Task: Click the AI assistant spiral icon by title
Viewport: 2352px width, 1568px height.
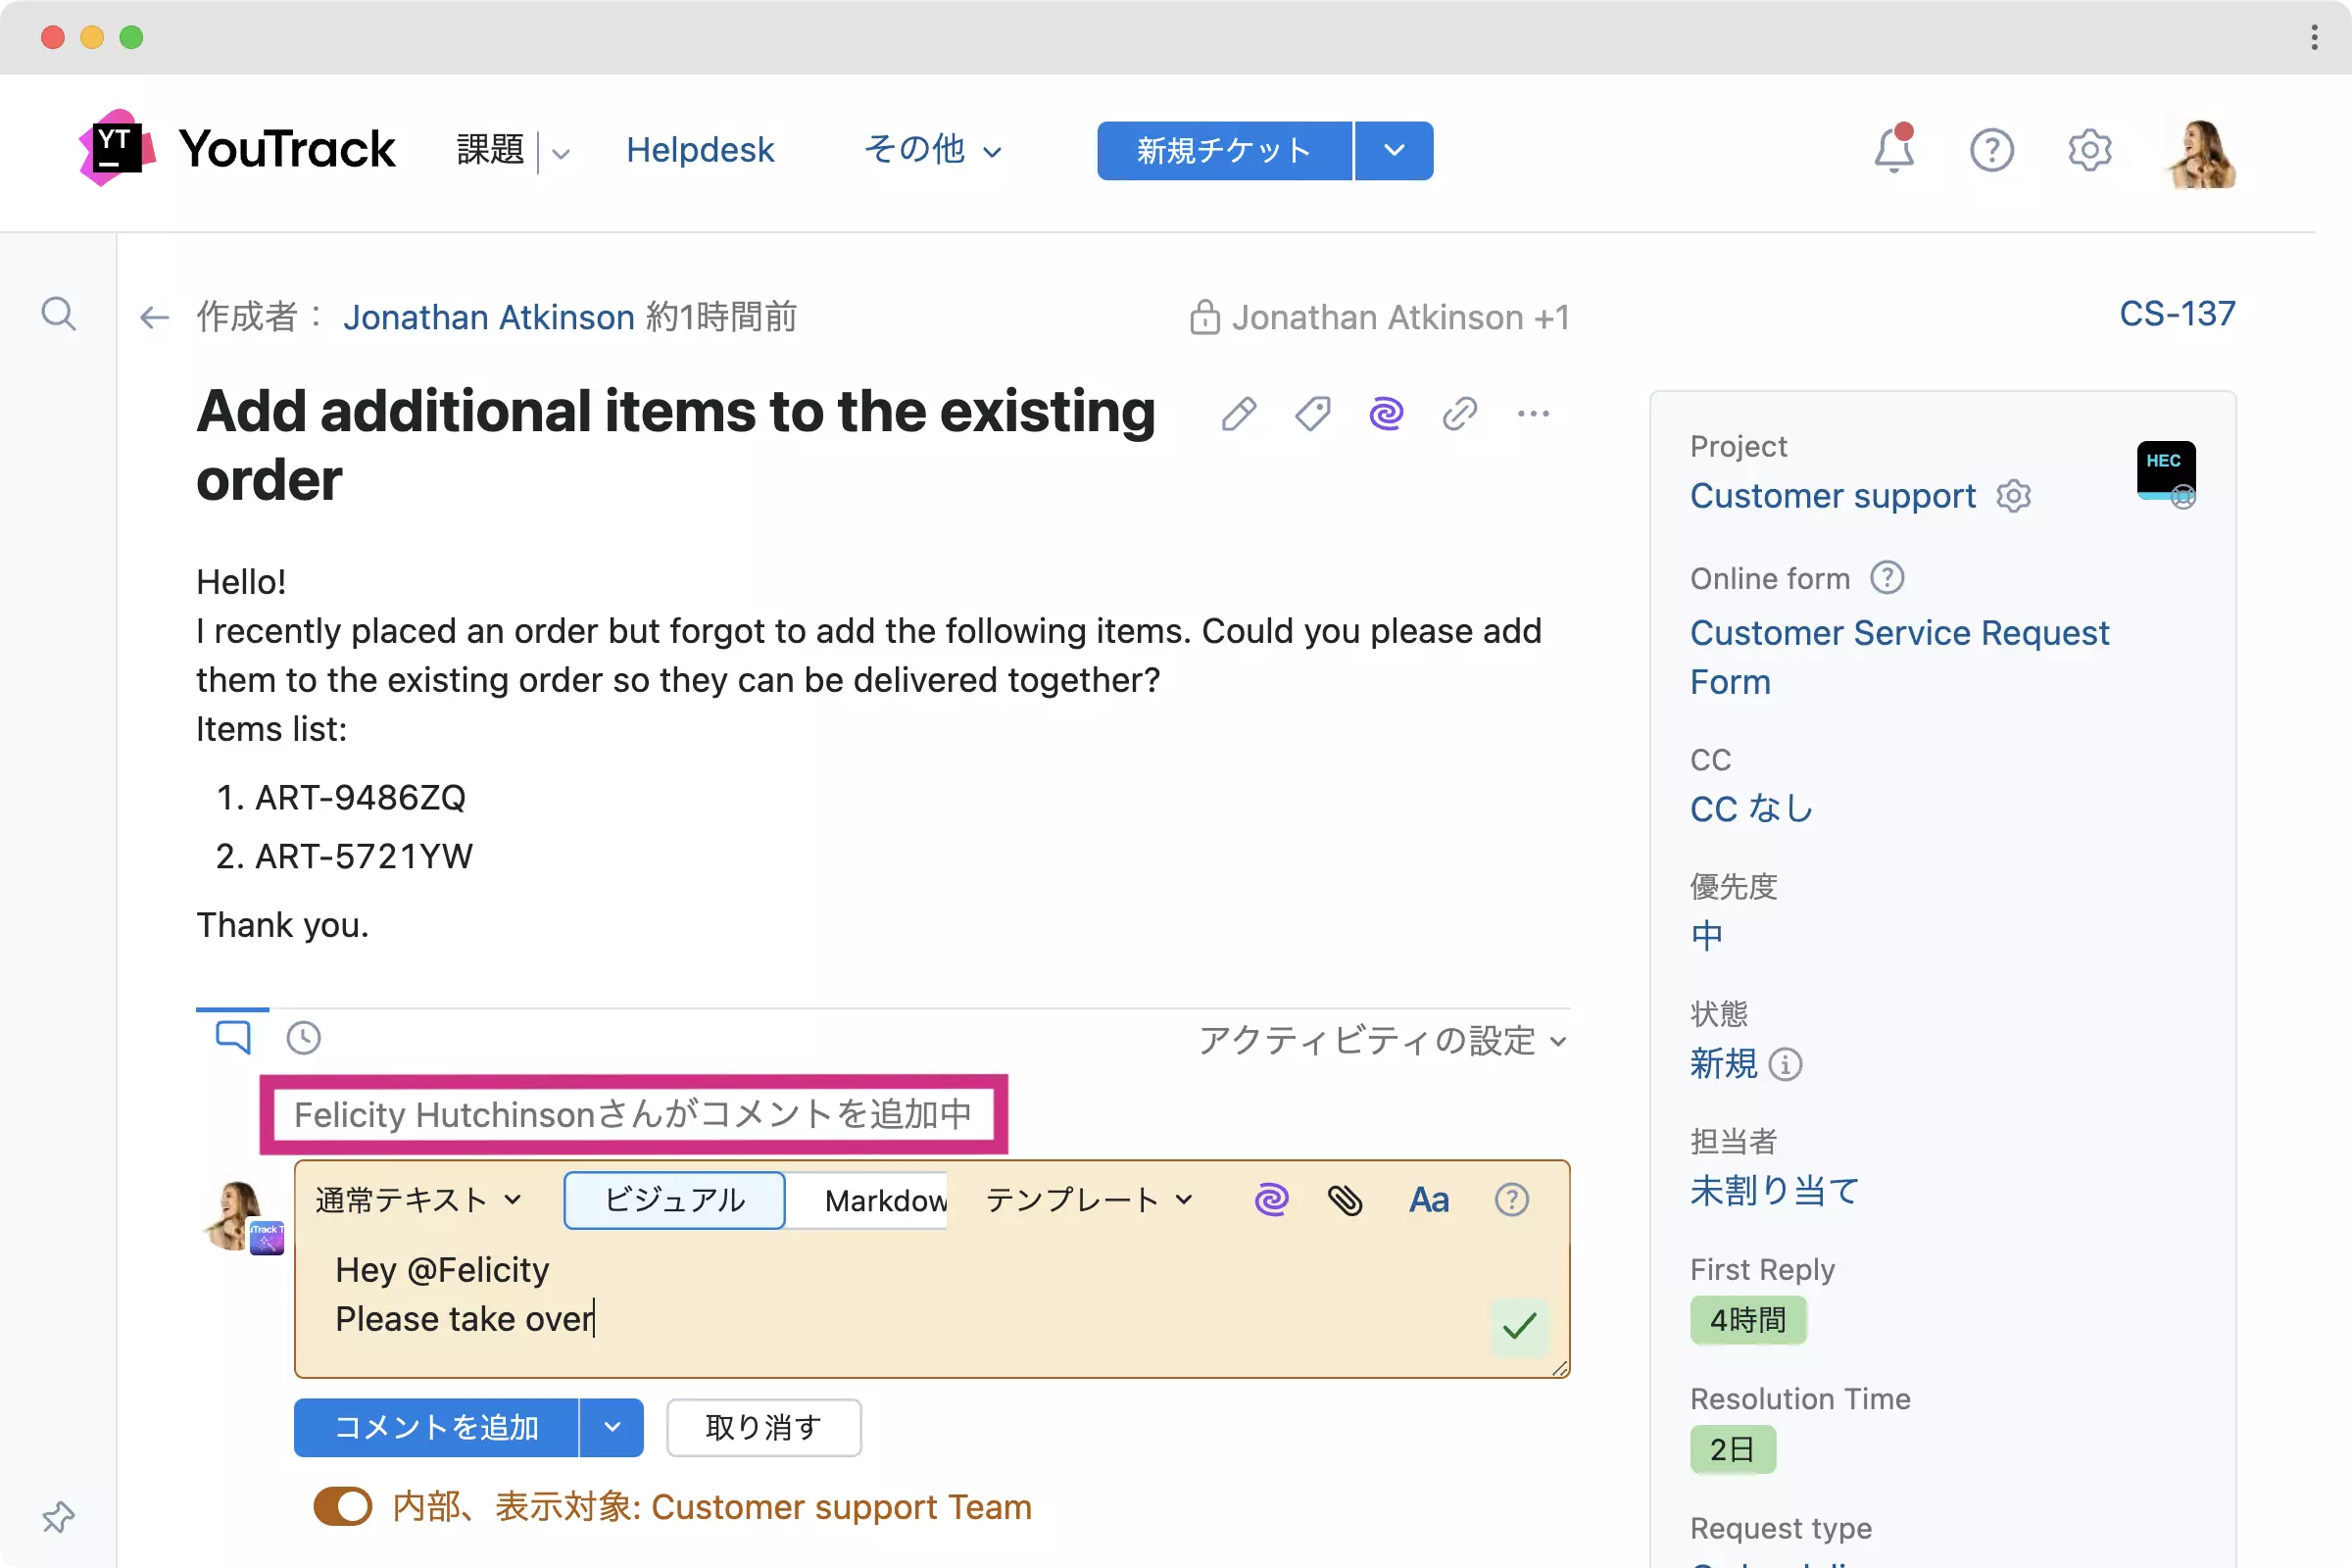Action: [1386, 413]
